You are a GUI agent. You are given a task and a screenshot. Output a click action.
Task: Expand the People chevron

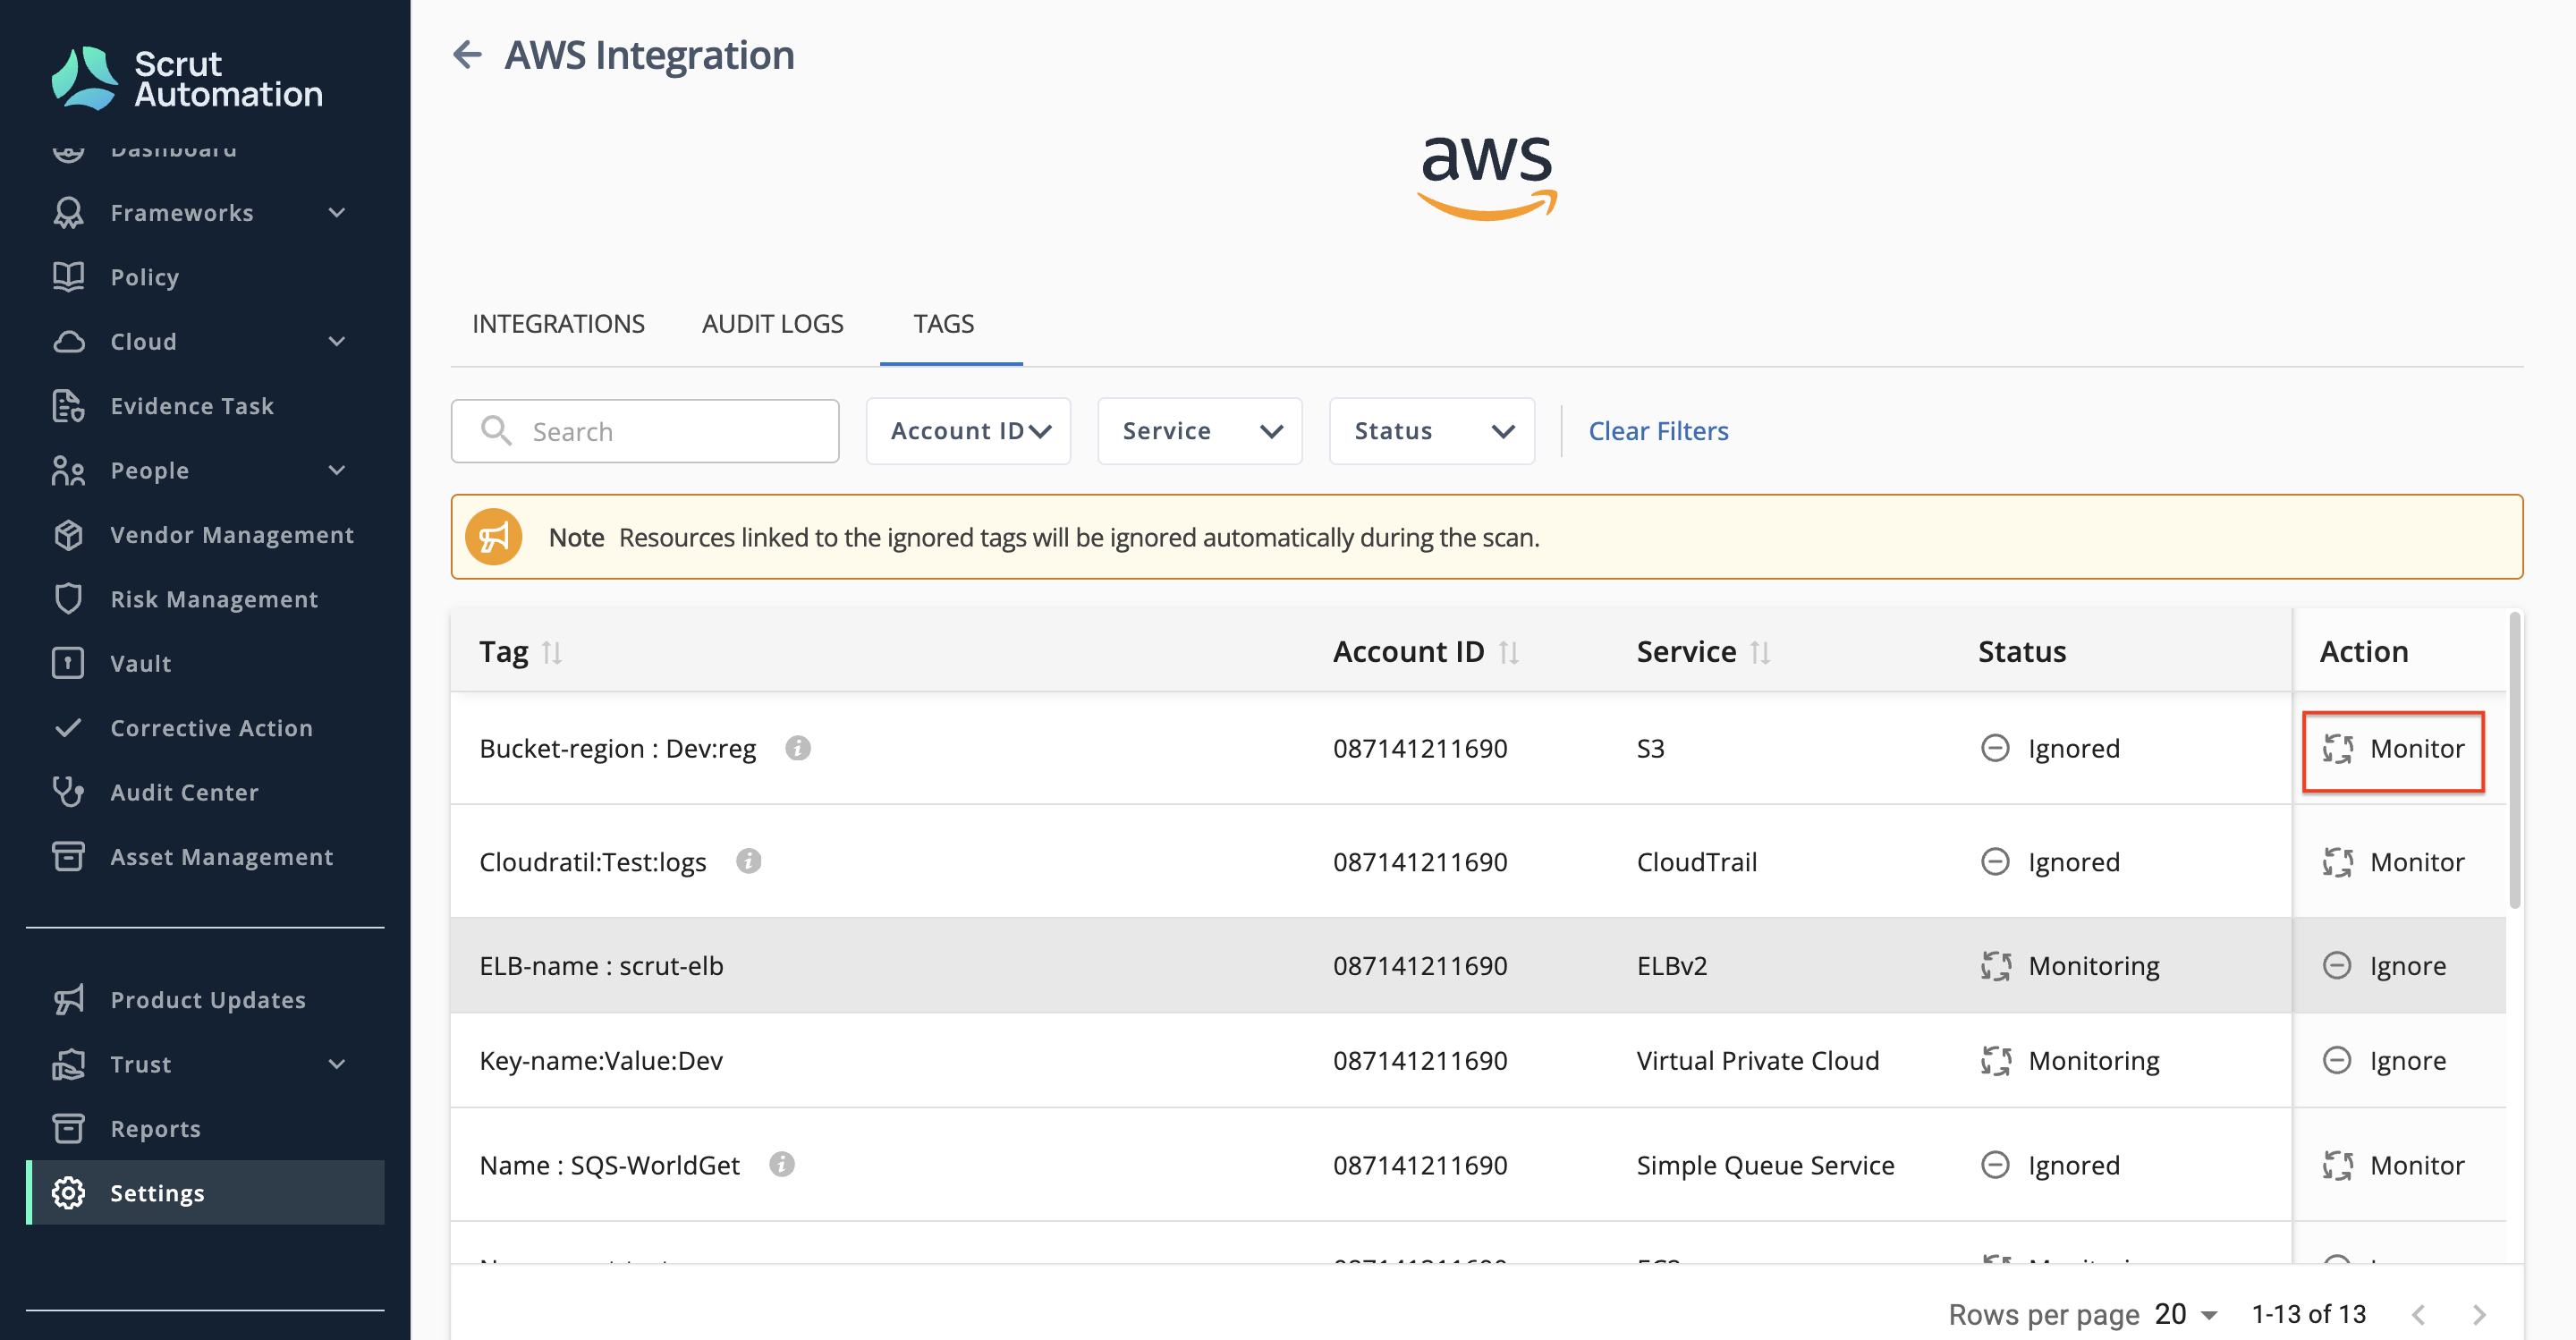(337, 470)
